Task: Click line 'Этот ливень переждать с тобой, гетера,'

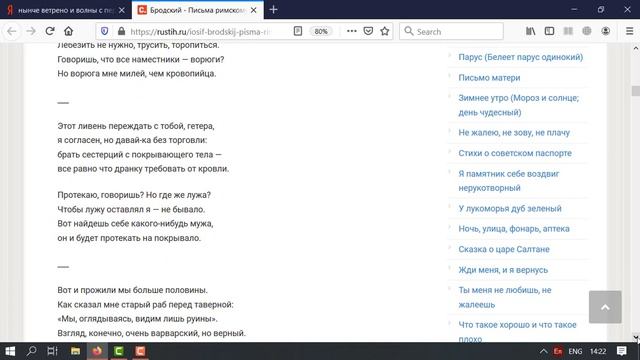Action: [136, 126]
